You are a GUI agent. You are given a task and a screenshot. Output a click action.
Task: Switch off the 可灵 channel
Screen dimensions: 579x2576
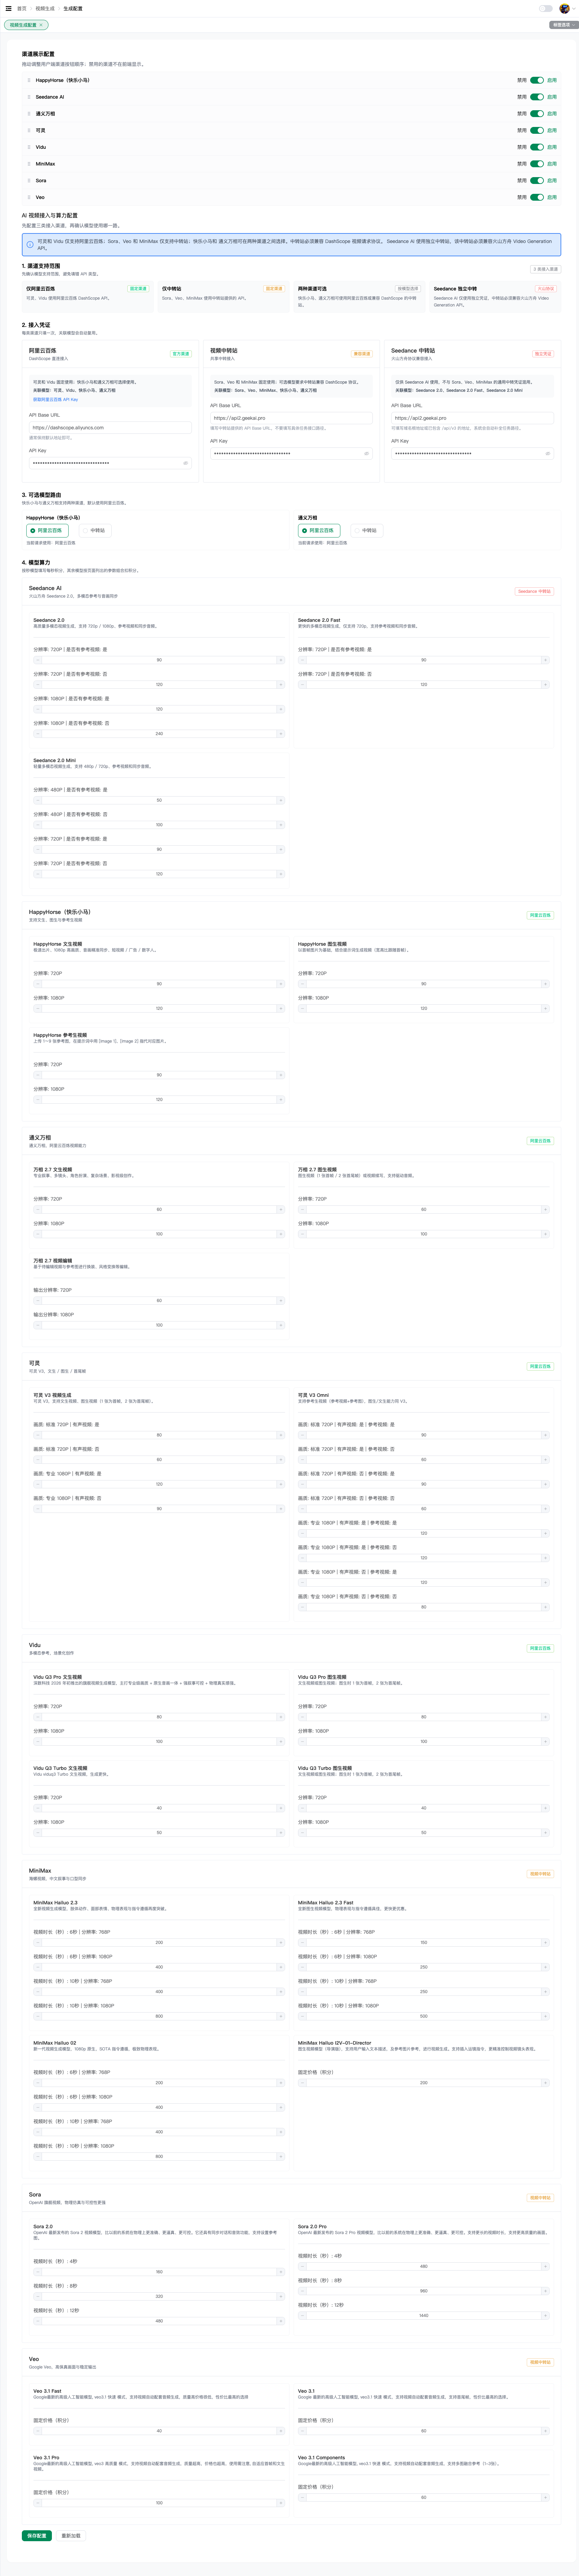[x=537, y=130]
